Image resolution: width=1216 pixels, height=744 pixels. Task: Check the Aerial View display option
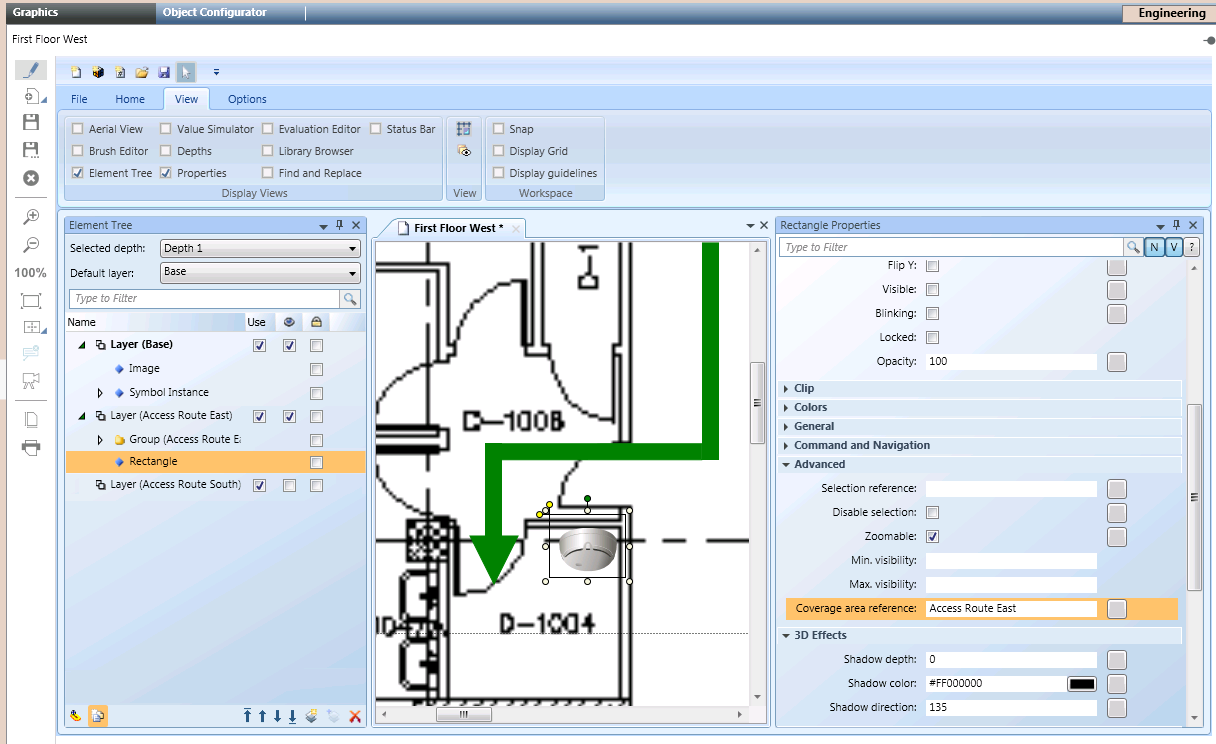click(x=77, y=128)
